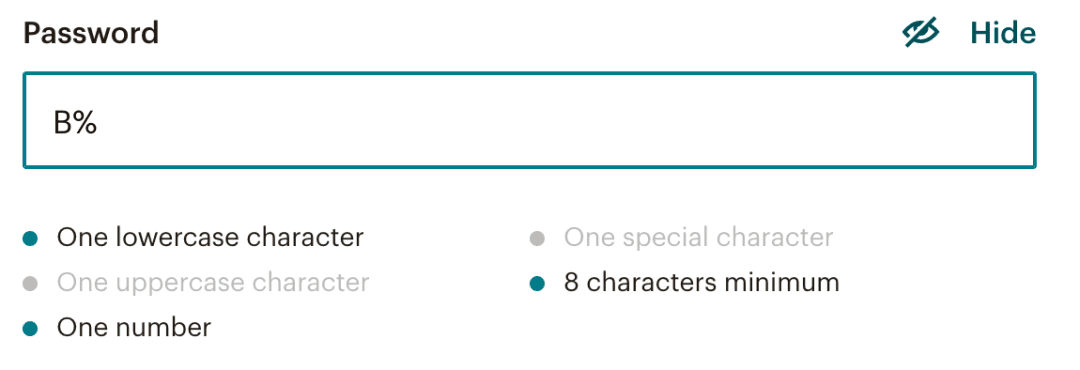Click the gray bullet beside special character
Viewport: 1080px width, 370px height.
537,239
